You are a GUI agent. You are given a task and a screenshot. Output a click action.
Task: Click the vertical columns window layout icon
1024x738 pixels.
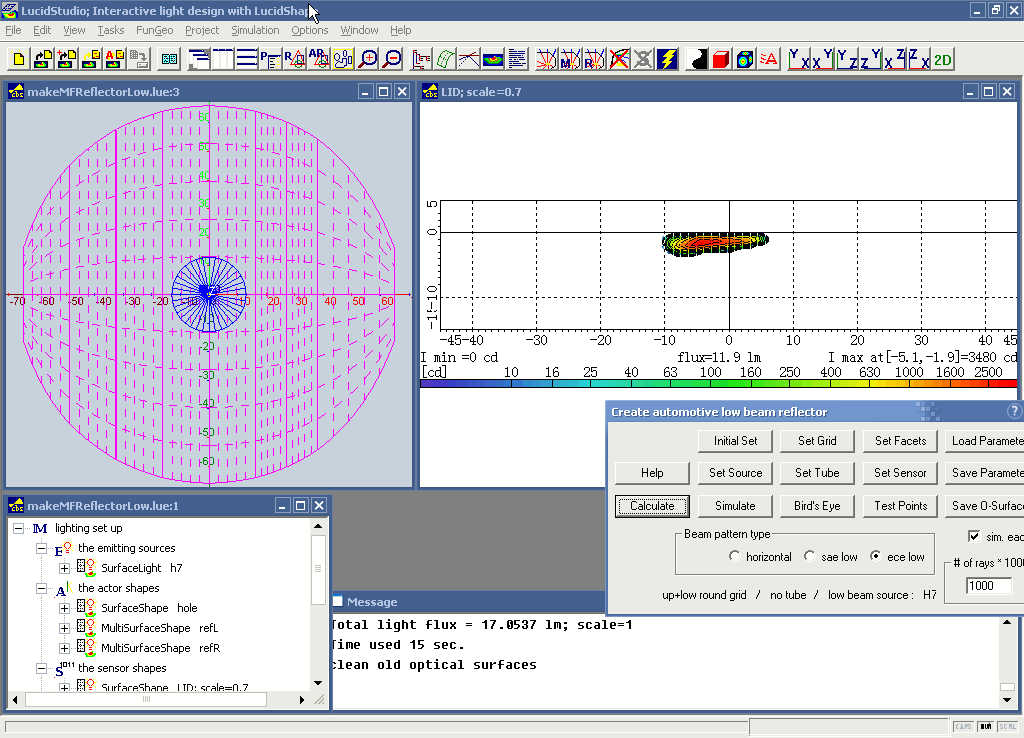222,59
